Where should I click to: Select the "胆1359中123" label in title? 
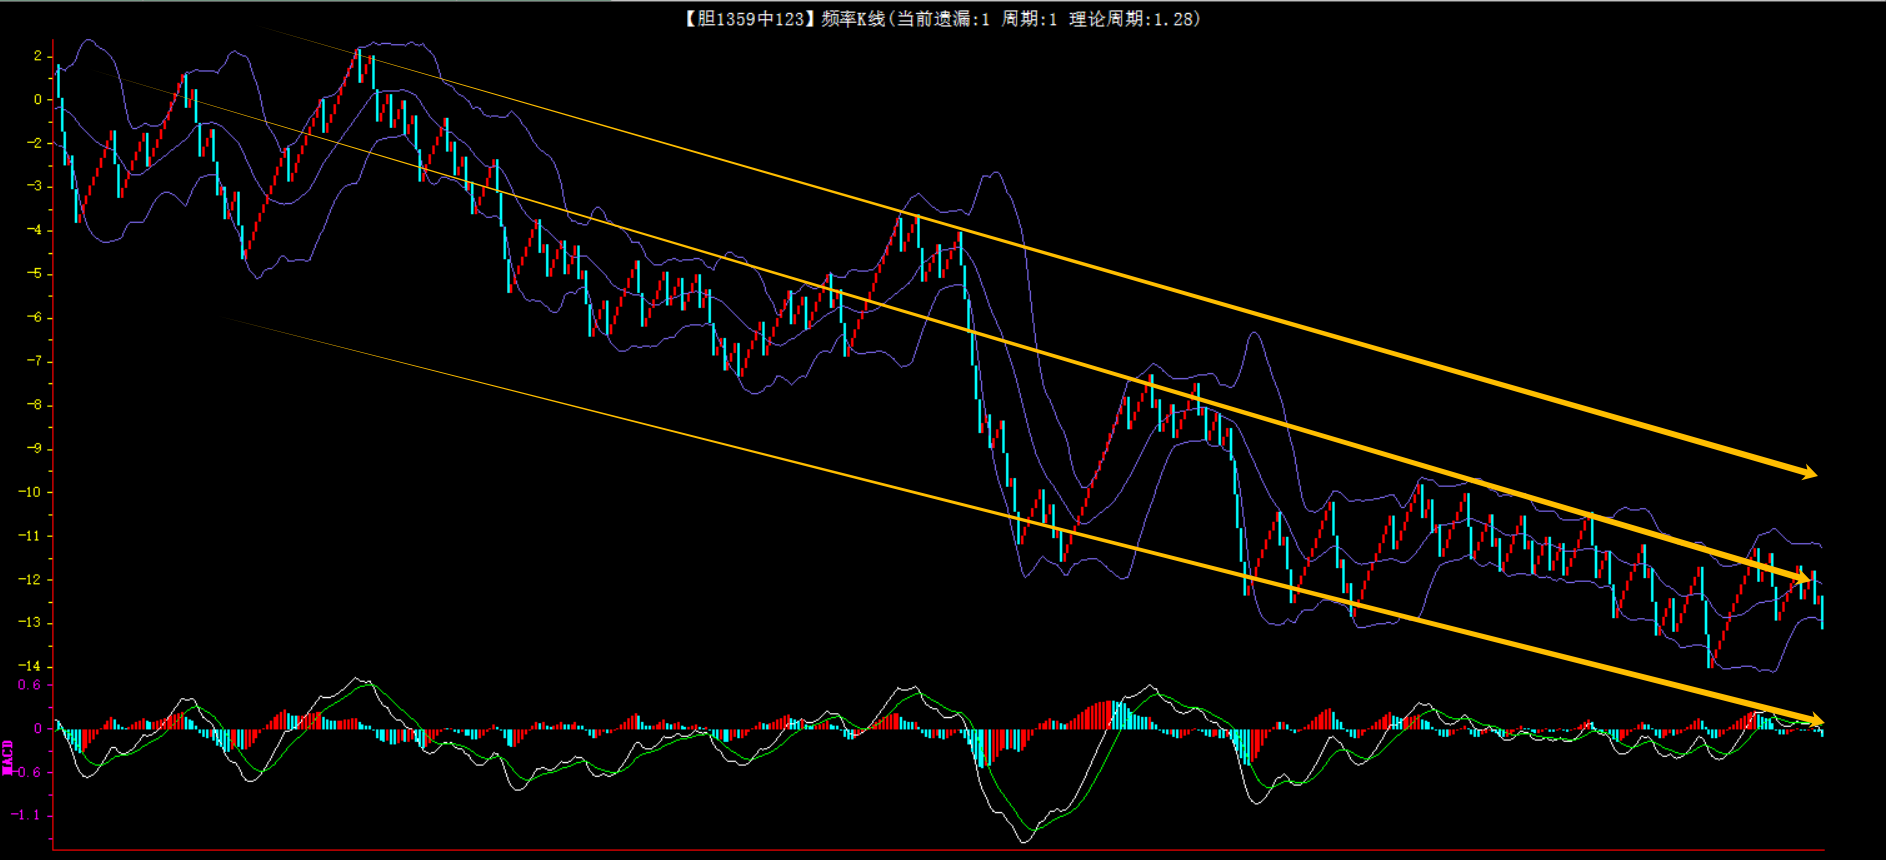point(750,19)
